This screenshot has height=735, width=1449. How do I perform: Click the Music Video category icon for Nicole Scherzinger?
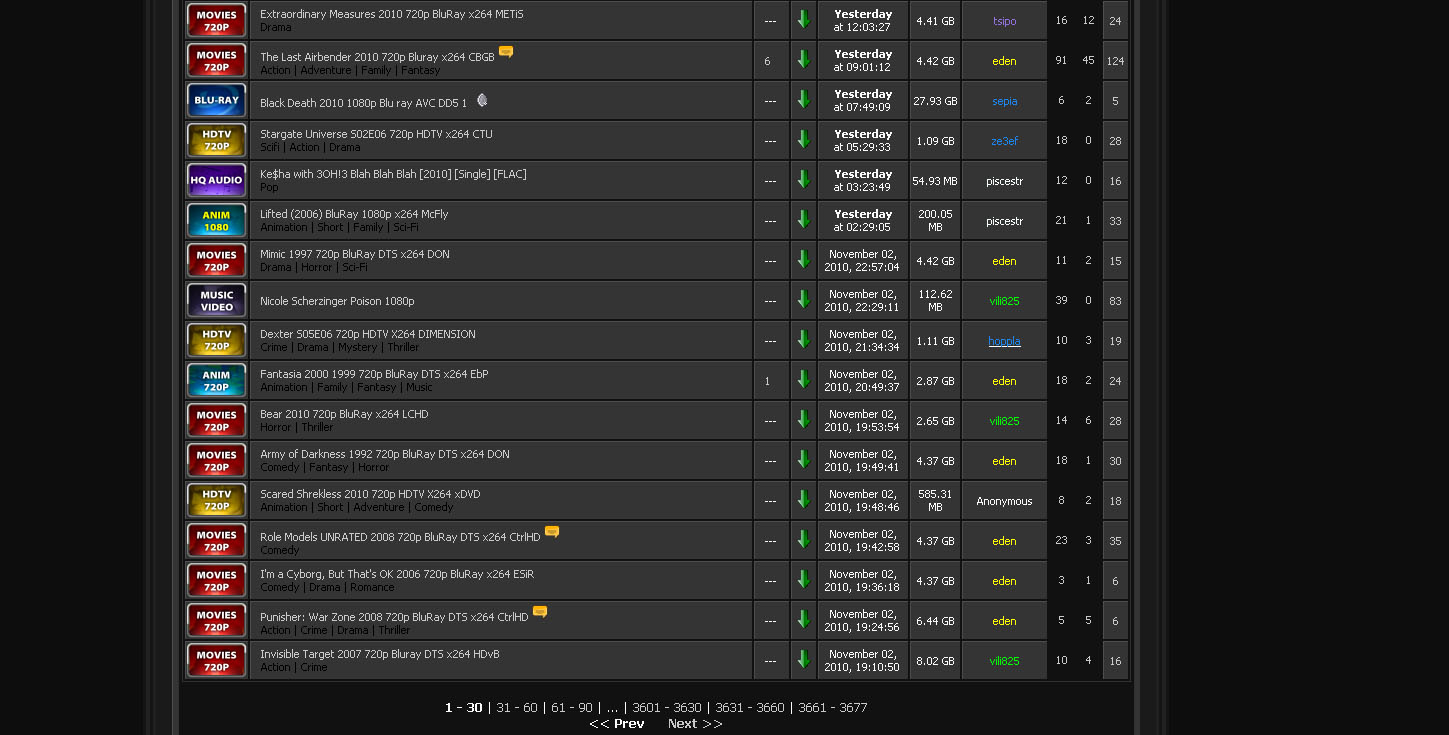tap(216, 300)
